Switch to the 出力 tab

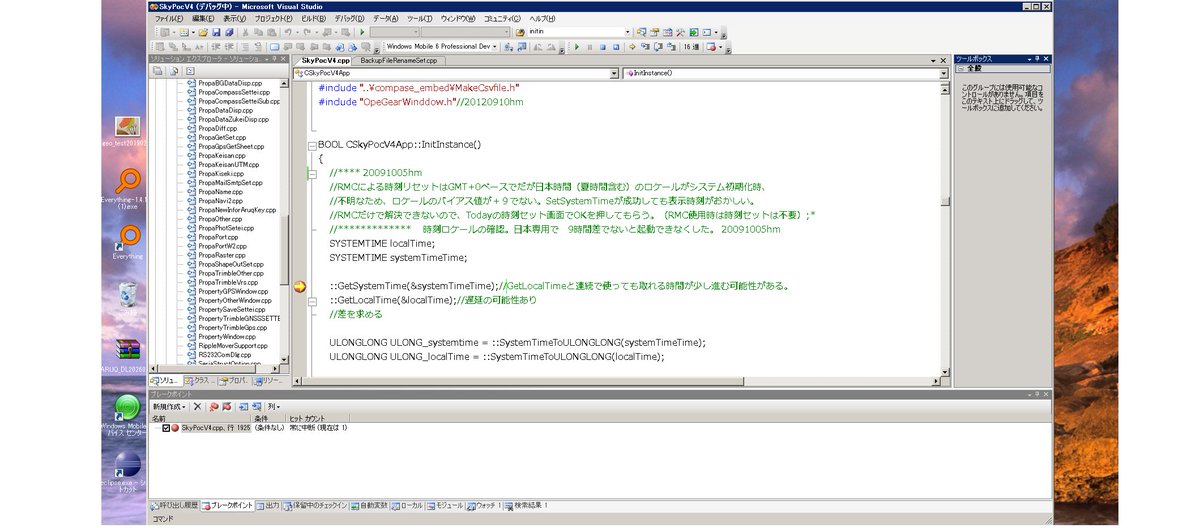[x=267, y=506]
